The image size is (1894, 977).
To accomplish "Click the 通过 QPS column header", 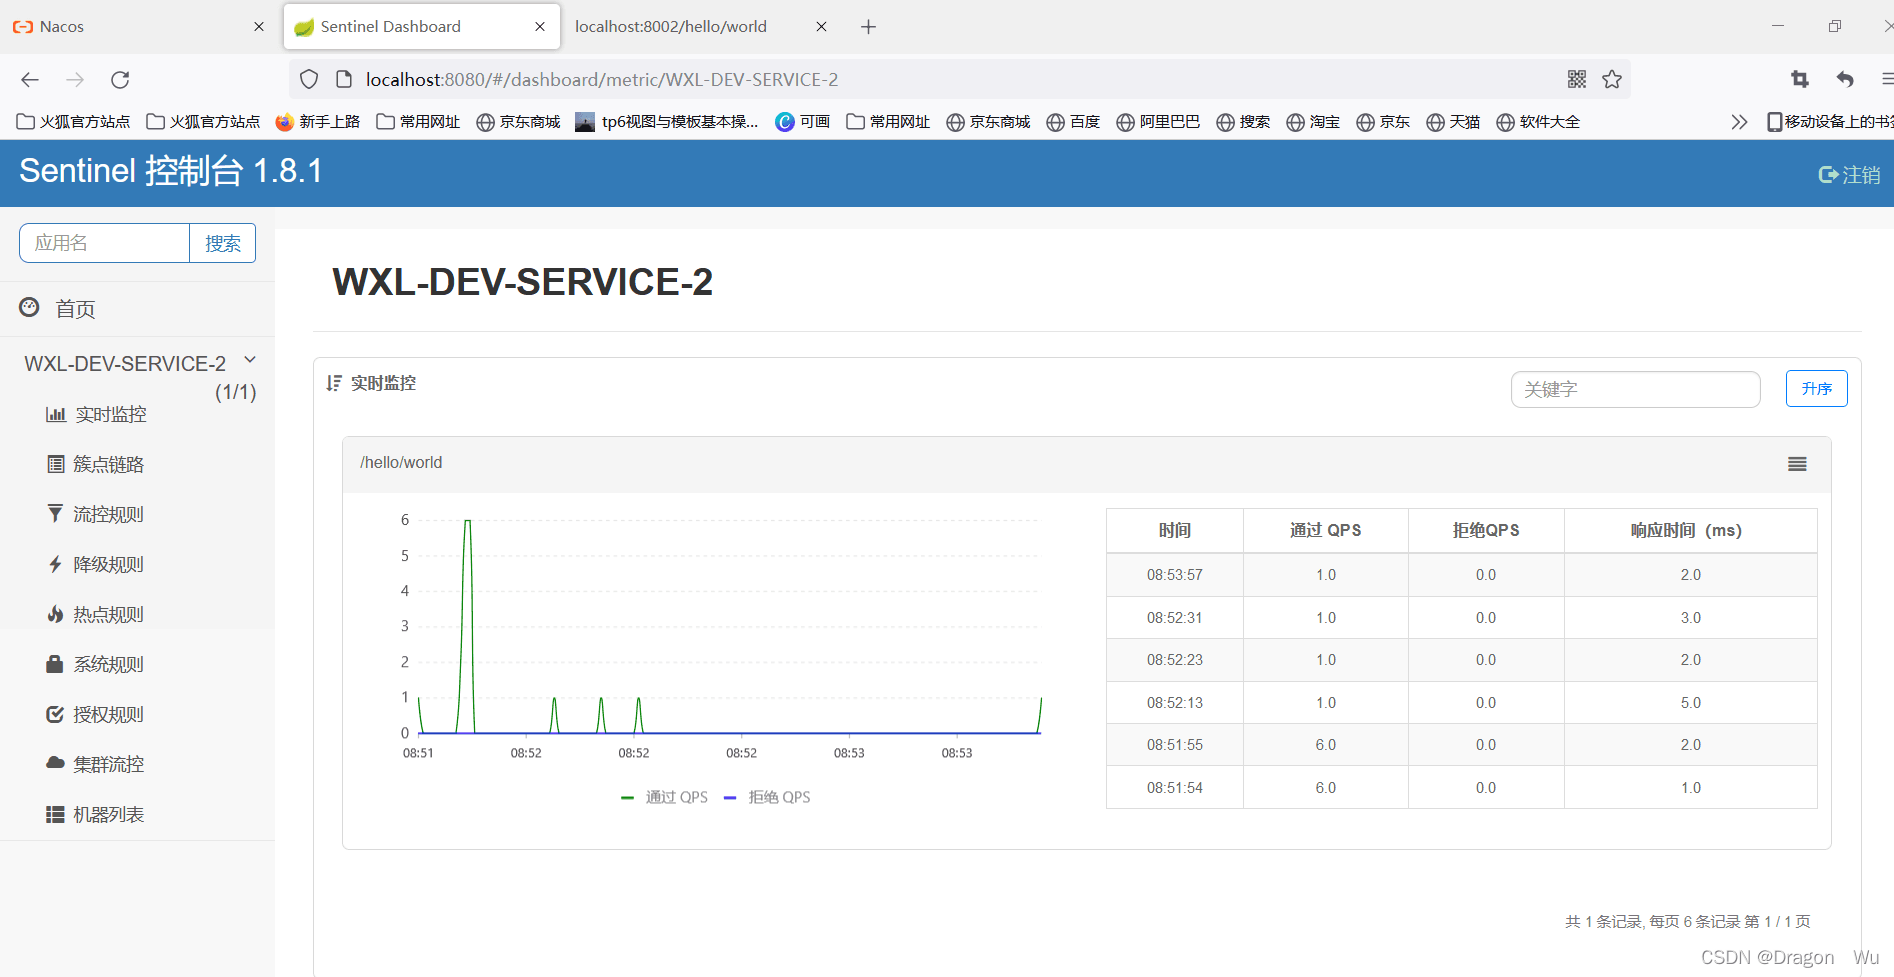I will 1325,530.
